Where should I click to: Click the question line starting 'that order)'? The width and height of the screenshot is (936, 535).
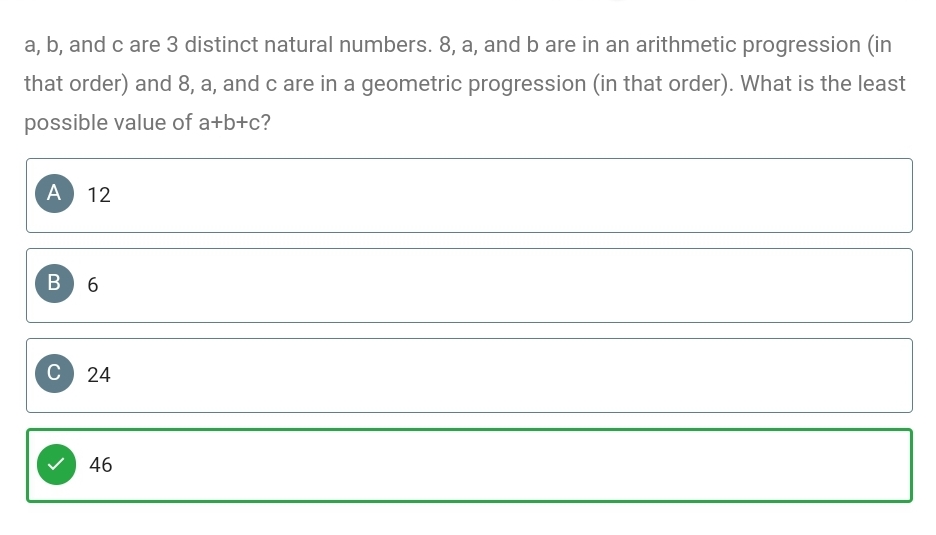pyautogui.click(x=465, y=84)
